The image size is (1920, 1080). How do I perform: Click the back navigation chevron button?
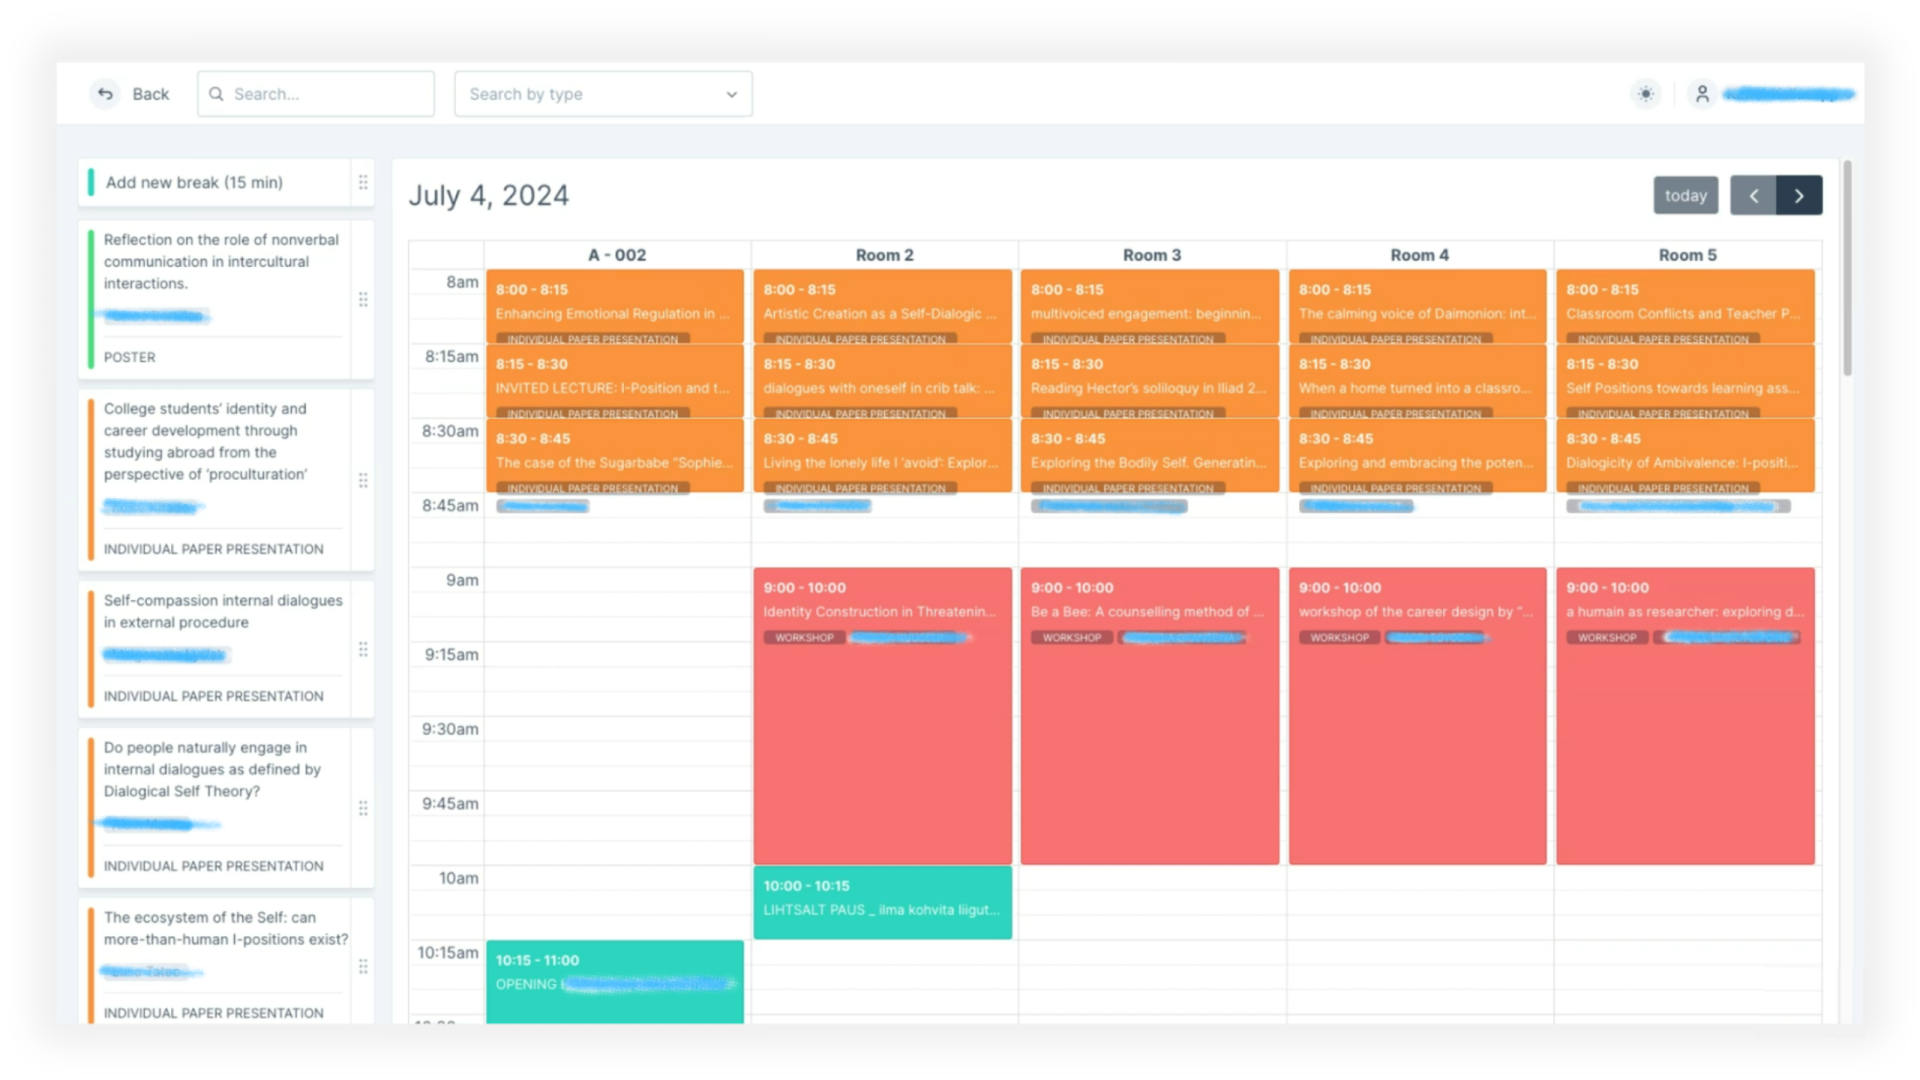pyautogui.click(x=1754, y=195)
